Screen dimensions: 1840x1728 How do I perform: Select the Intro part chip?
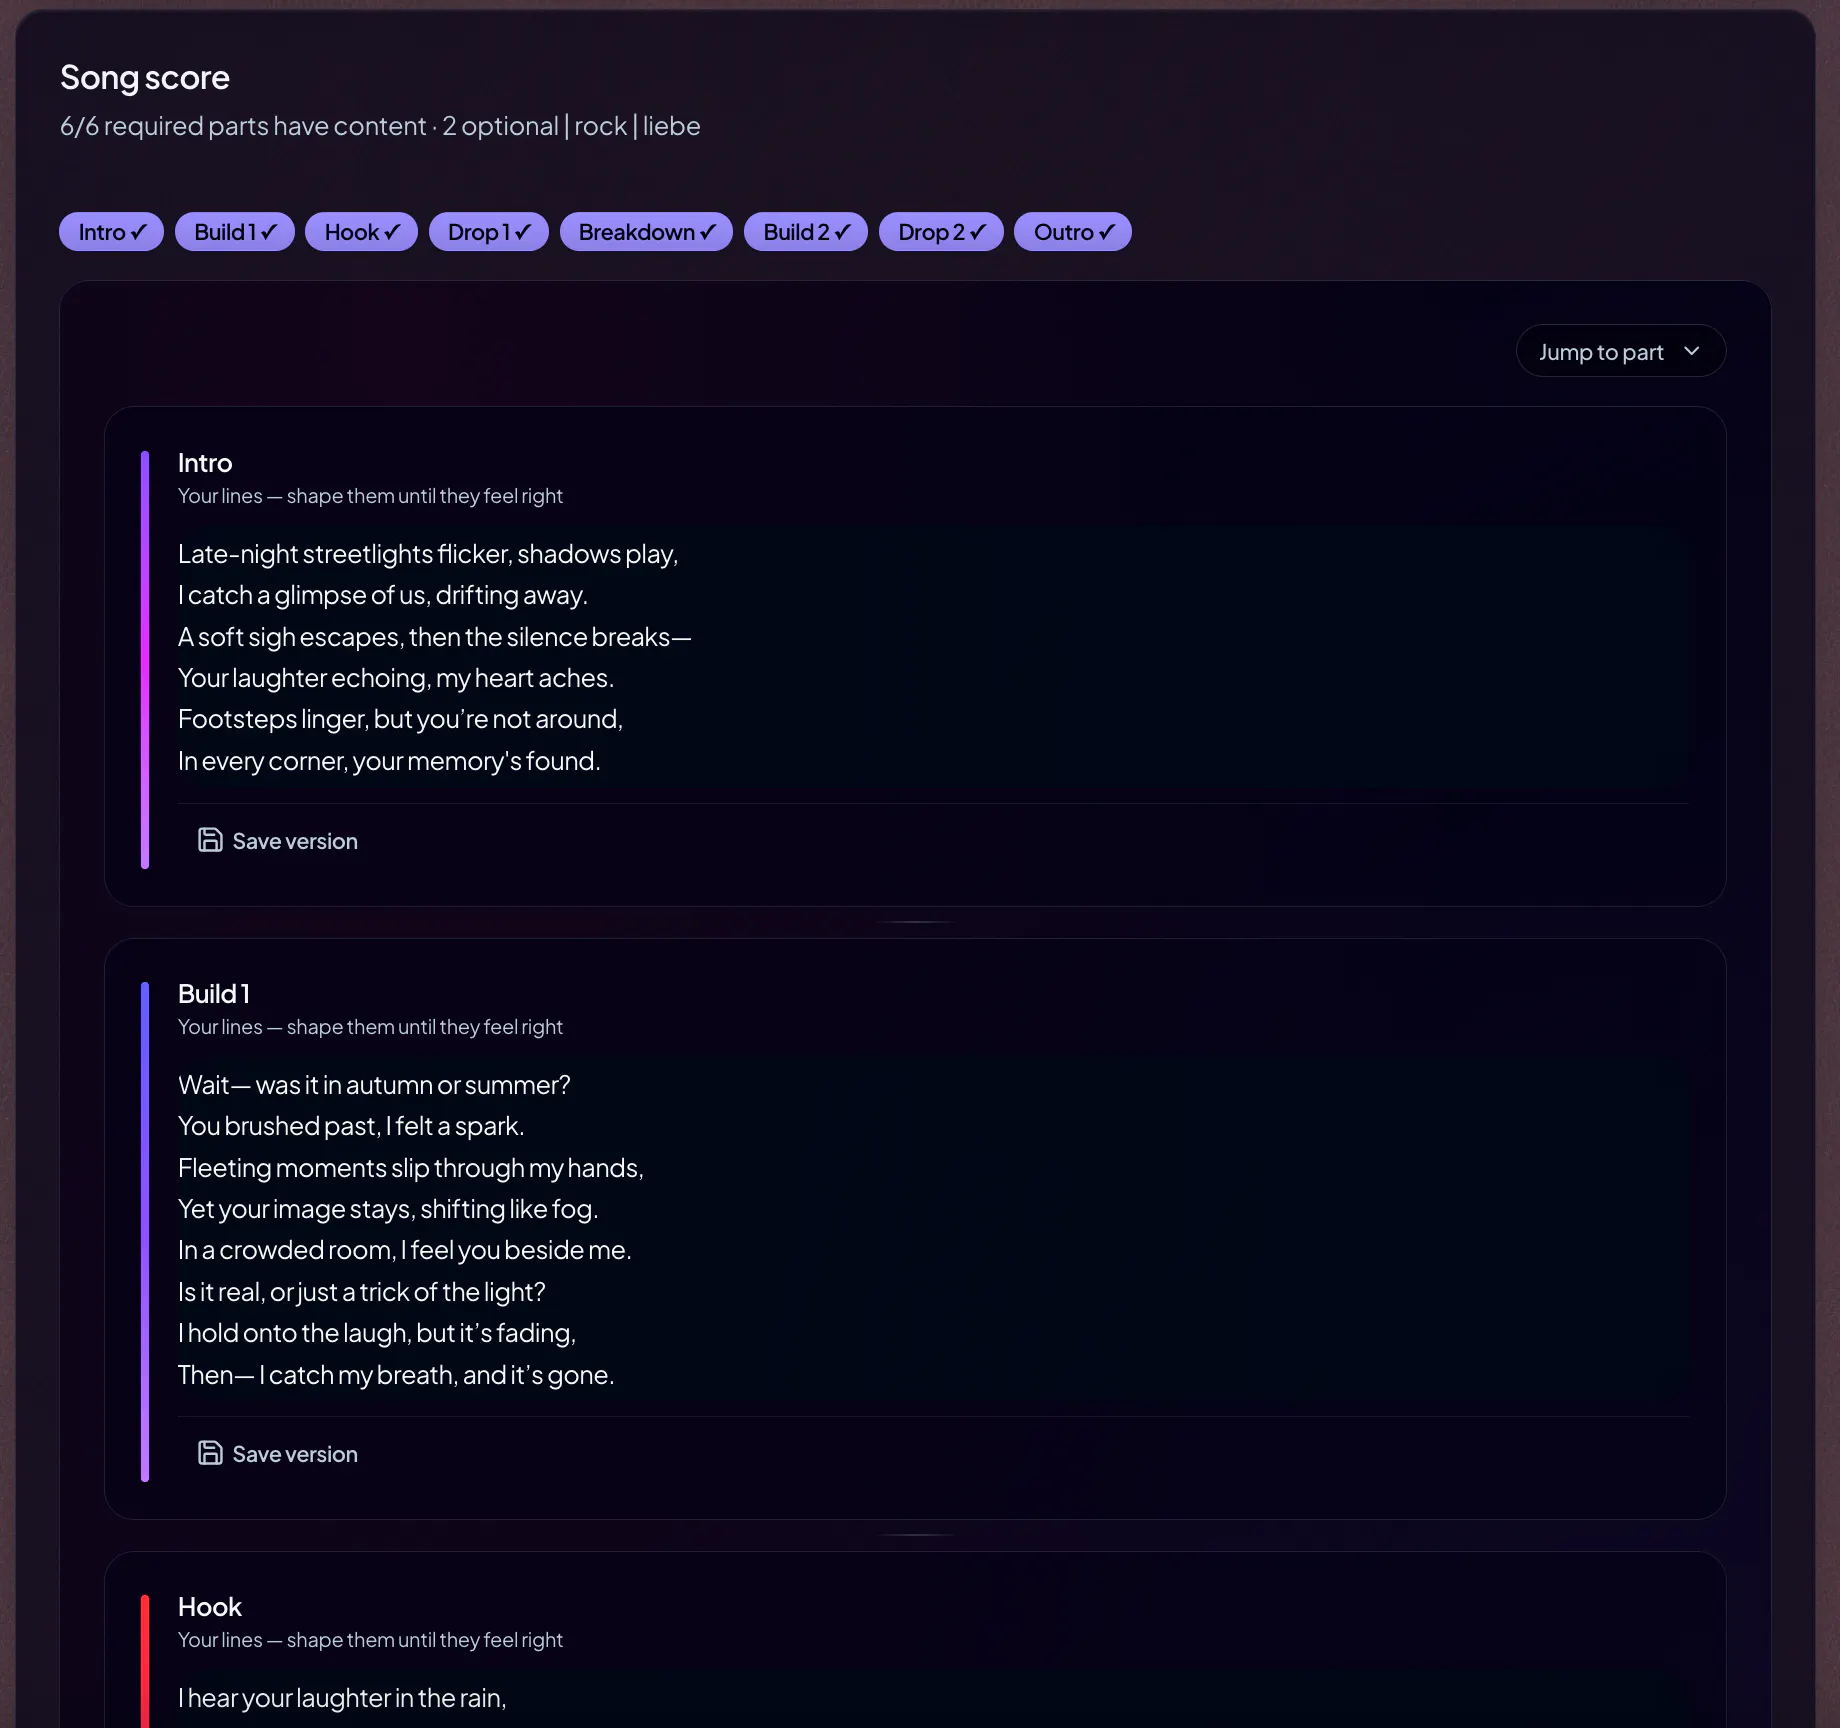click(x=111, y=232)
